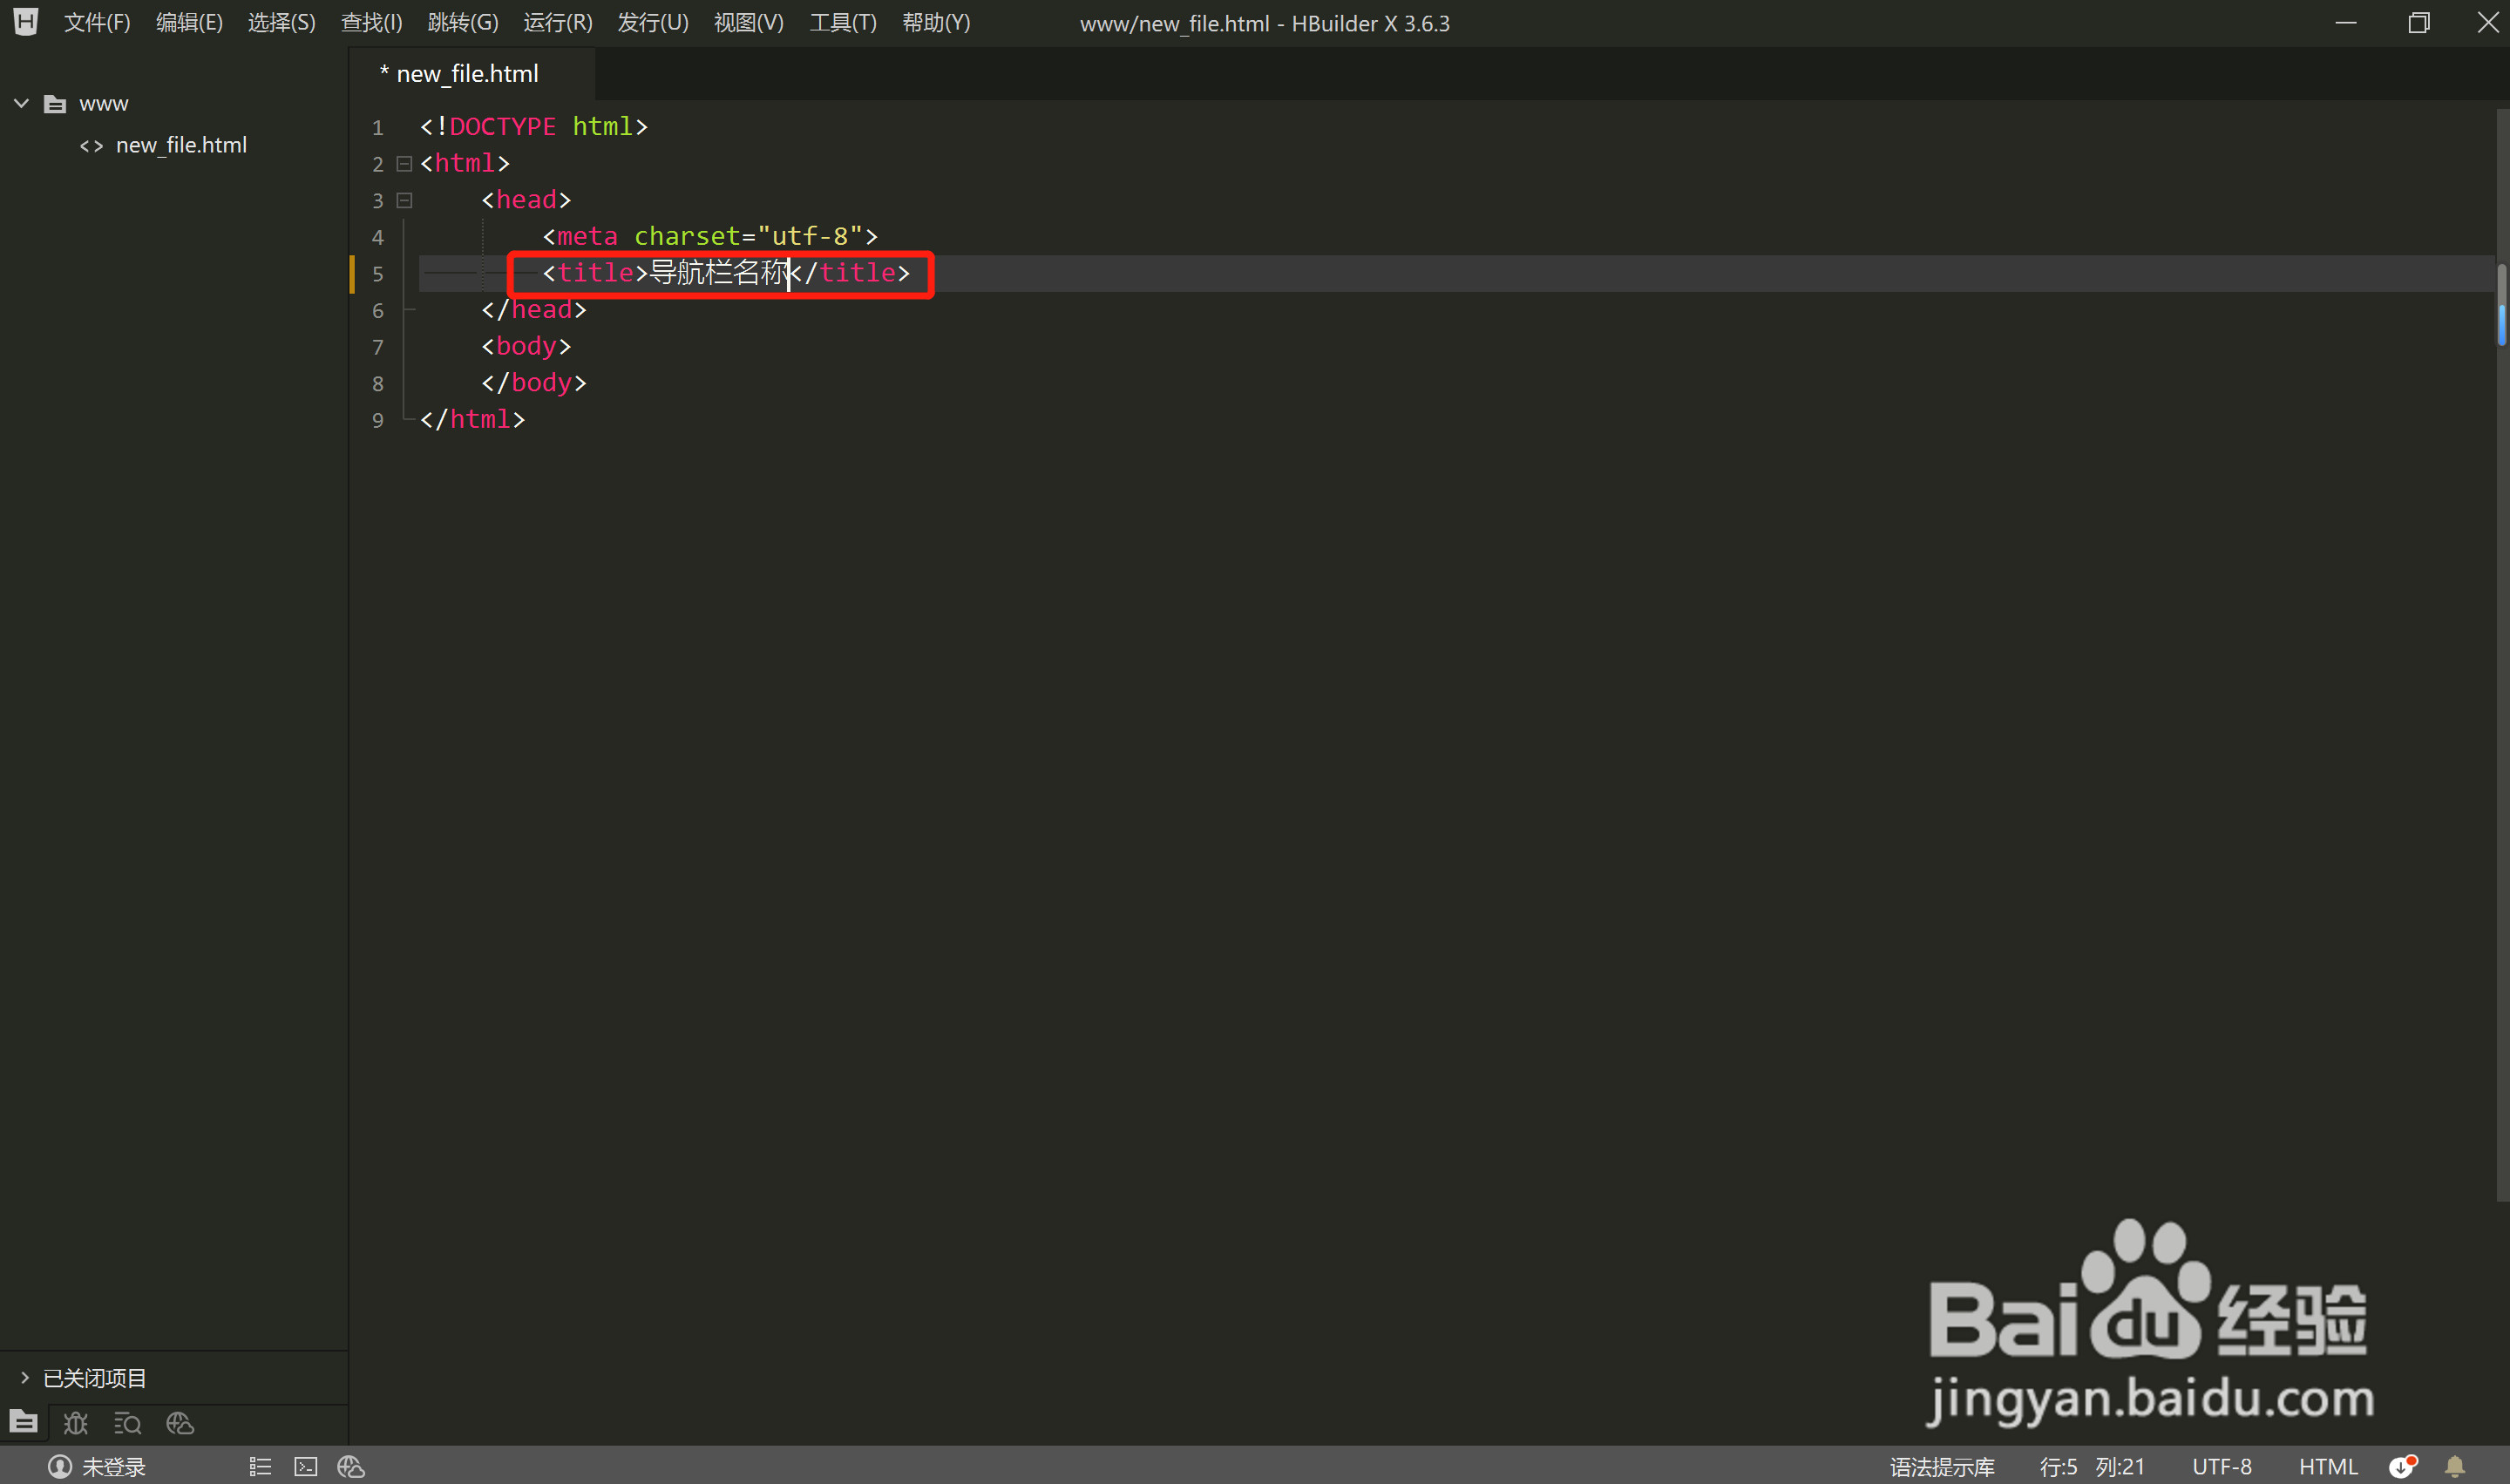Minimize the HBuilder X window
Viewport: 2510px width, 1484px height.
click(2346, 22)
